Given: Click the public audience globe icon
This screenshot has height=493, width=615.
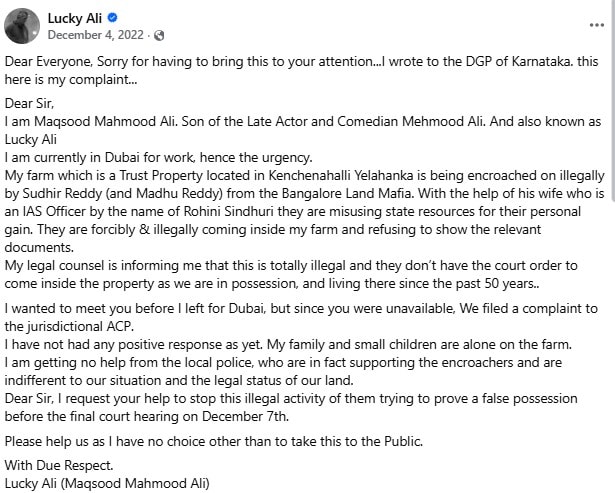Looking at the screenshot, I should click(160, 36).
